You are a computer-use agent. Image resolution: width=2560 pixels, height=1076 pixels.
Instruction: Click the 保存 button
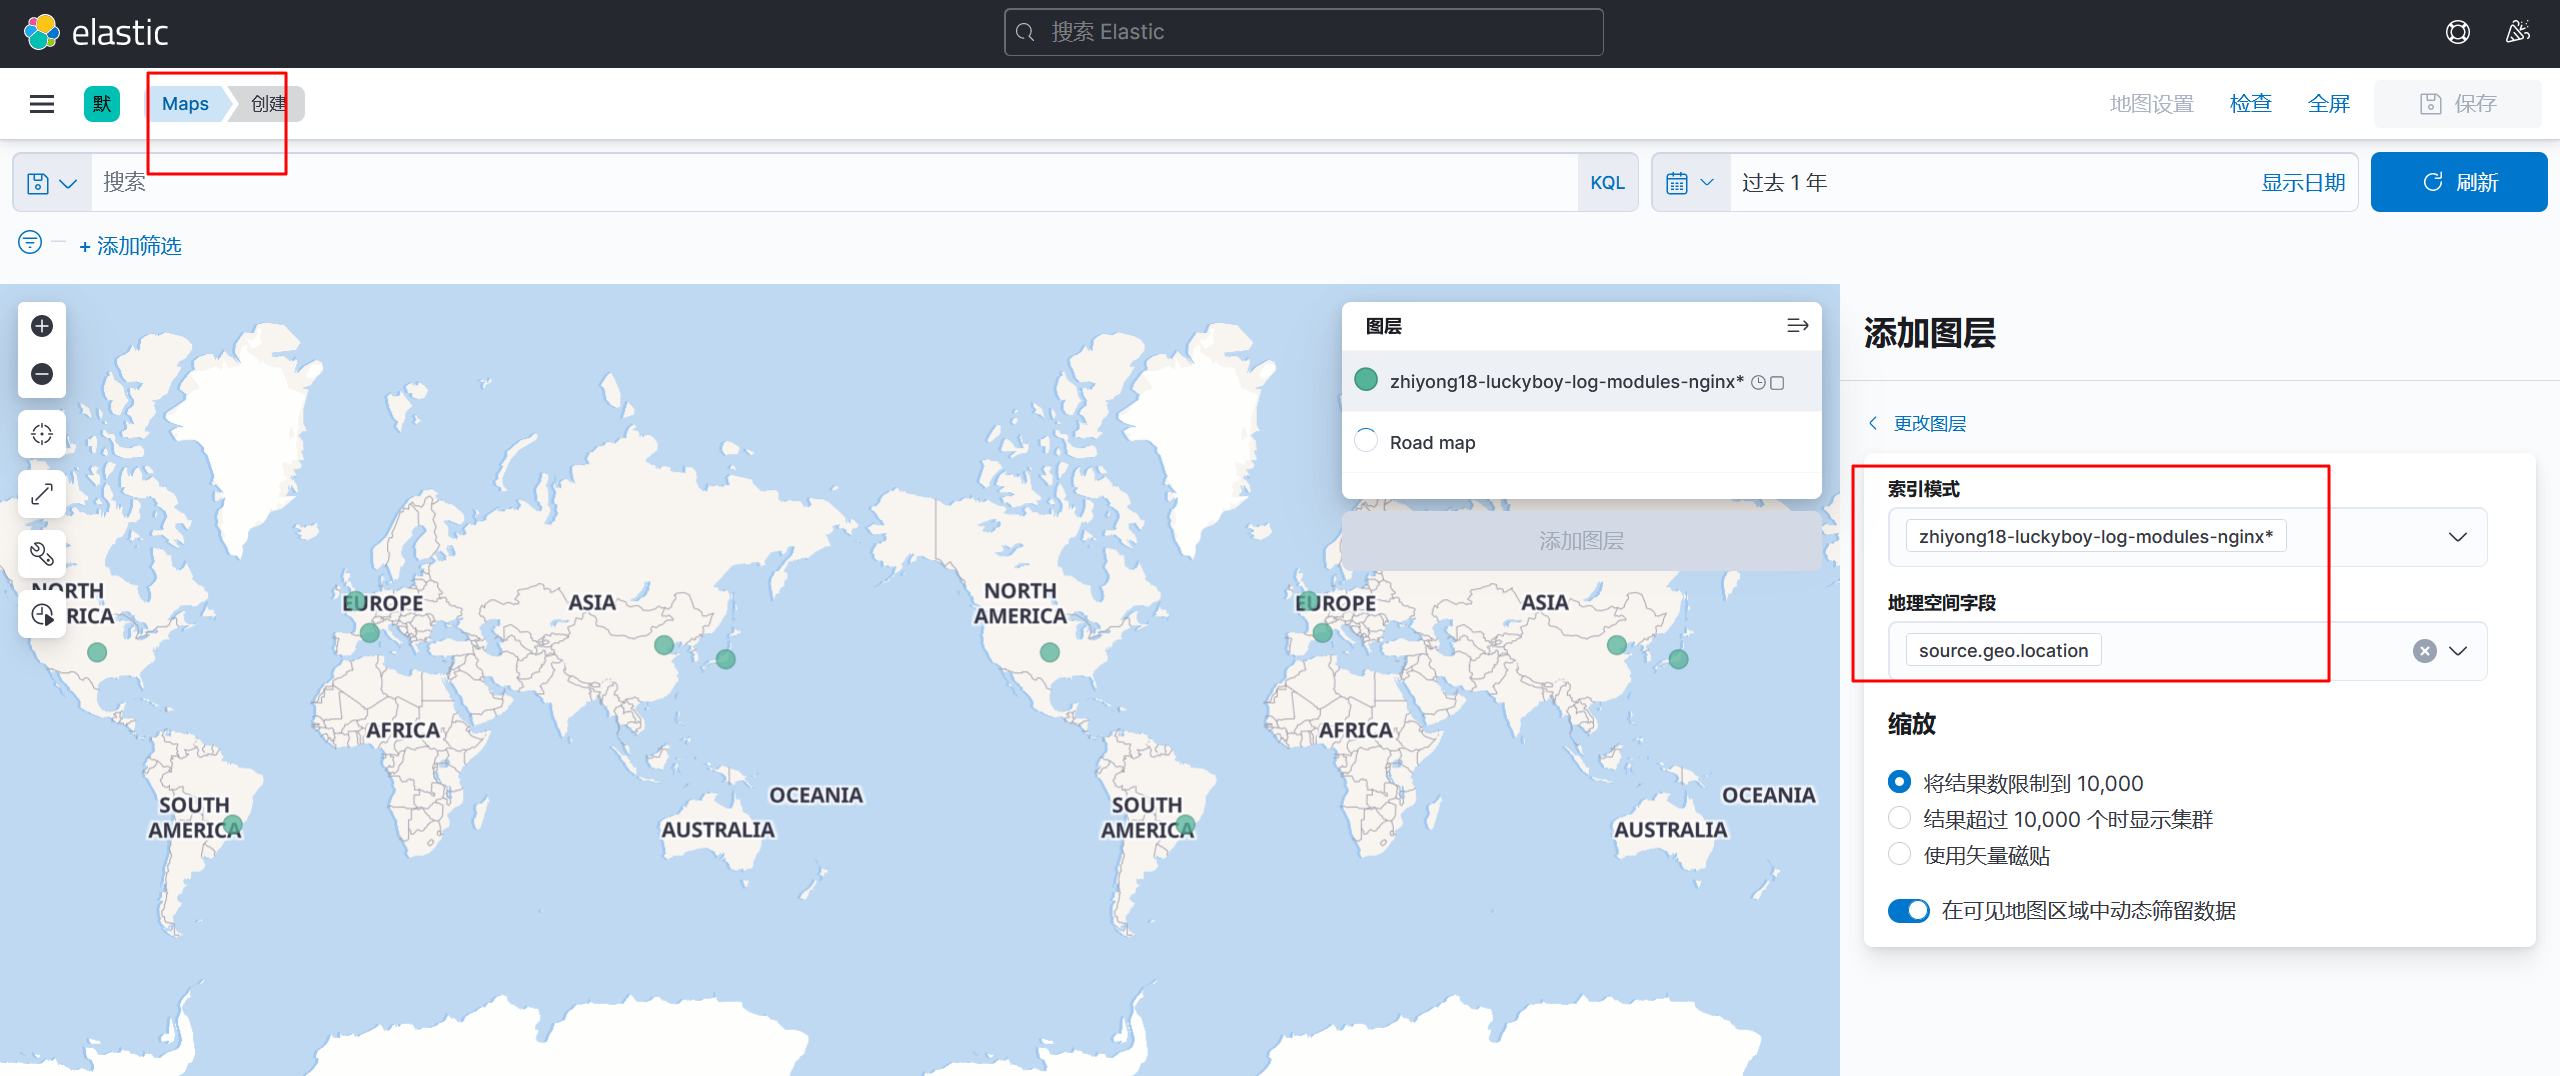tap(2458, 104)
